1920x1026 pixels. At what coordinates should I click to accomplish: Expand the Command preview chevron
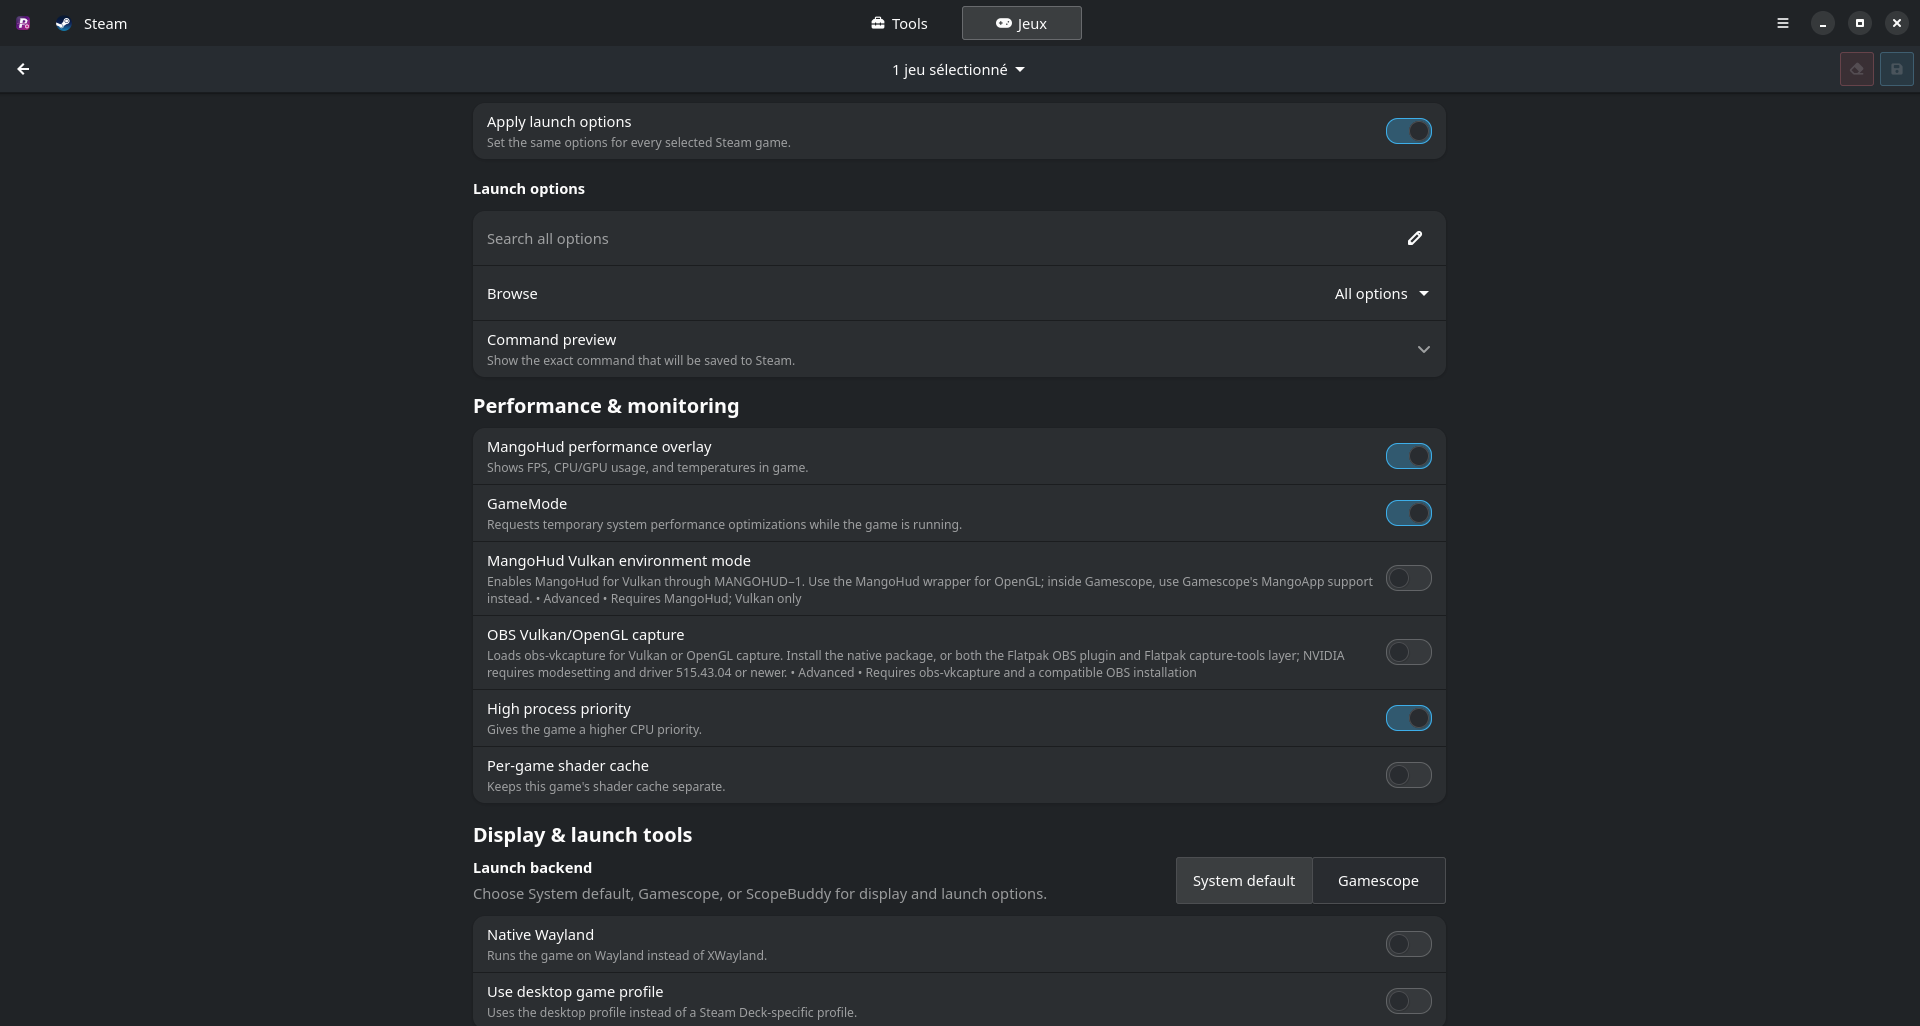pyautogui.click(x=1423, y=349)
